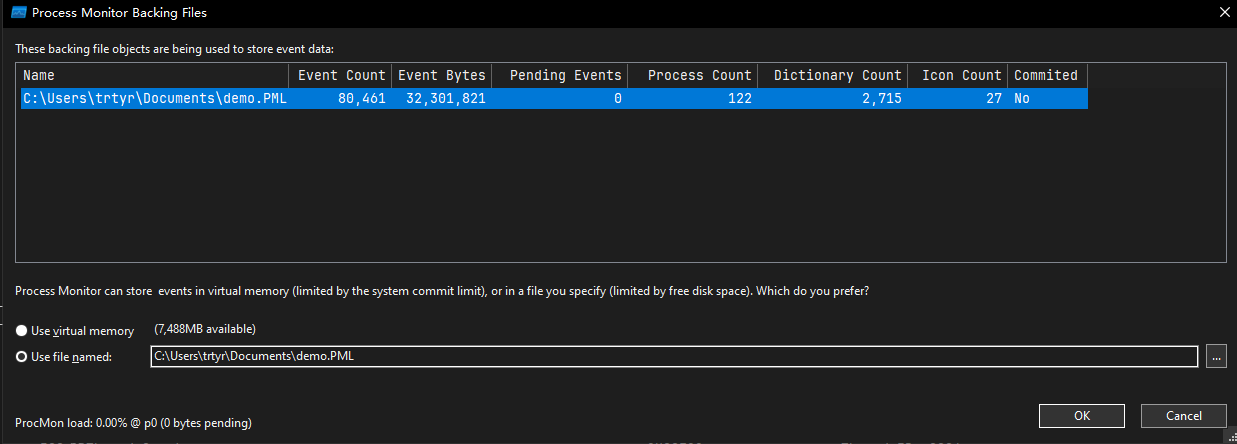The image size is (1237, 444).
Task: Sort by the Commited column header
Action: click(1046, 75)
